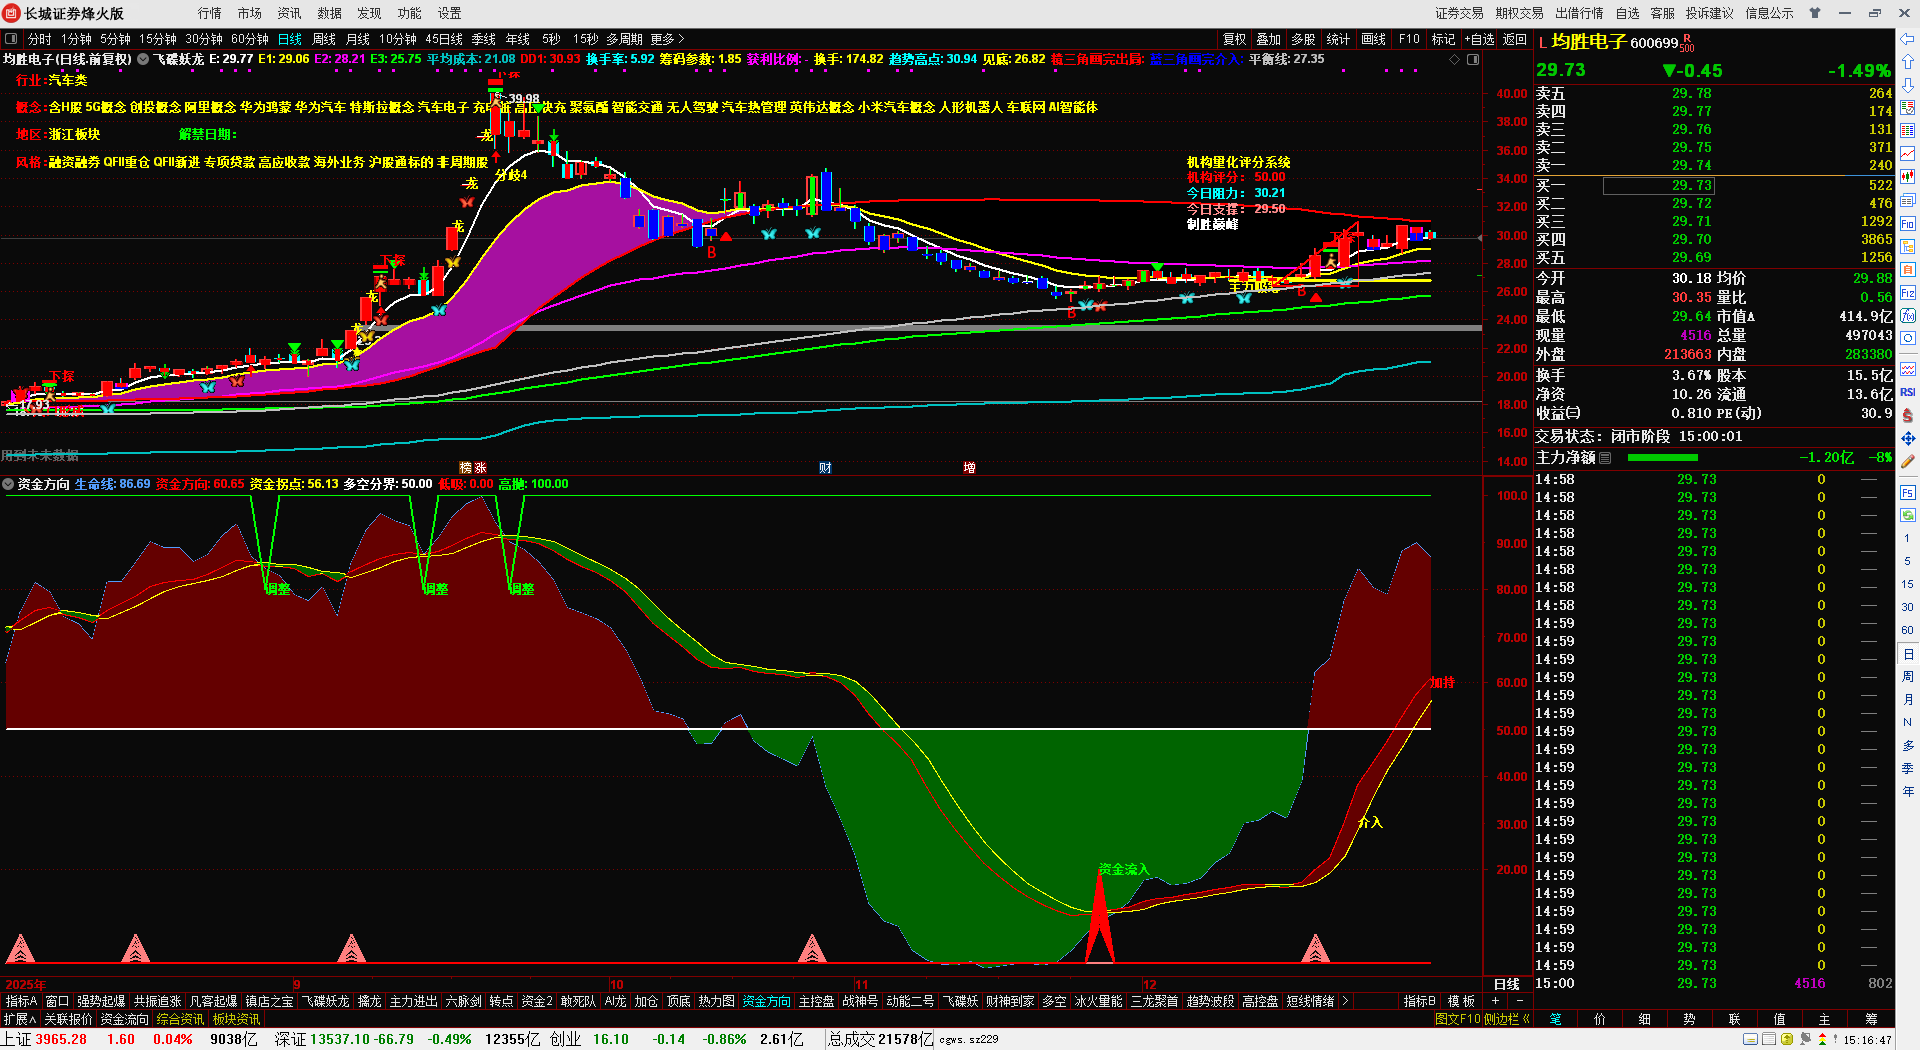Screen dimensions: 1920x1050
Task: Switch period to 日 in right sidebar
Action: [x=1908, y=654]
